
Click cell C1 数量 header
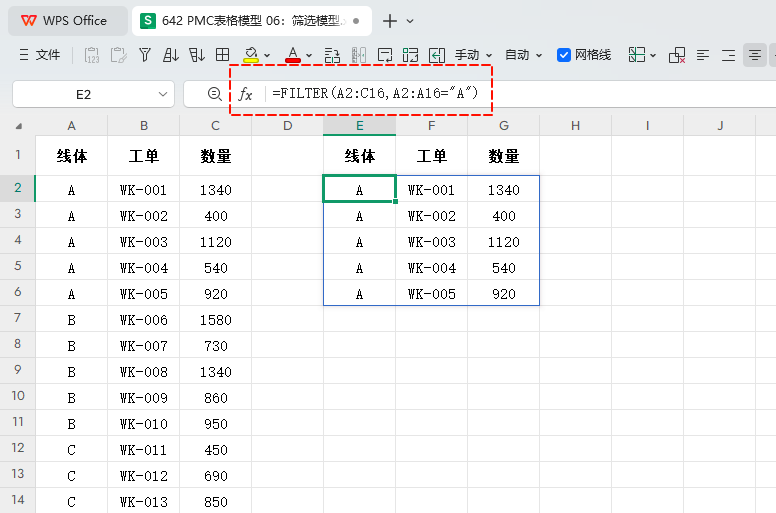216,156
